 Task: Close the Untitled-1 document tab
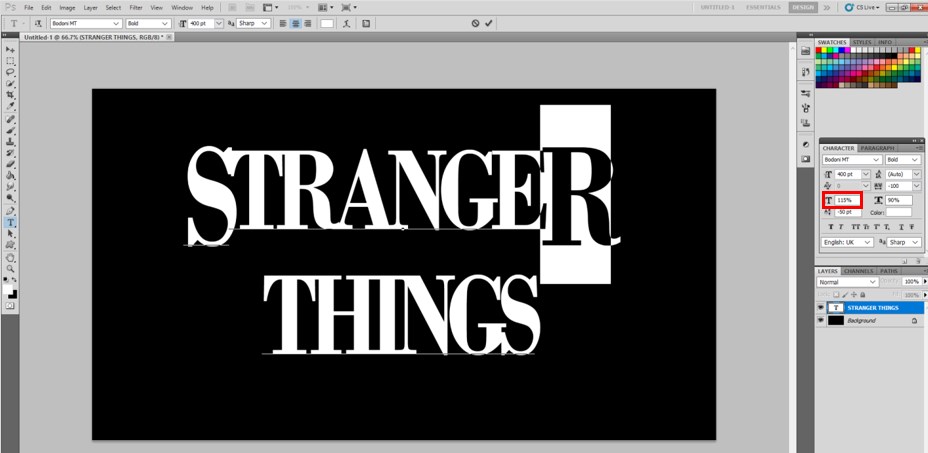pos(169,37)
